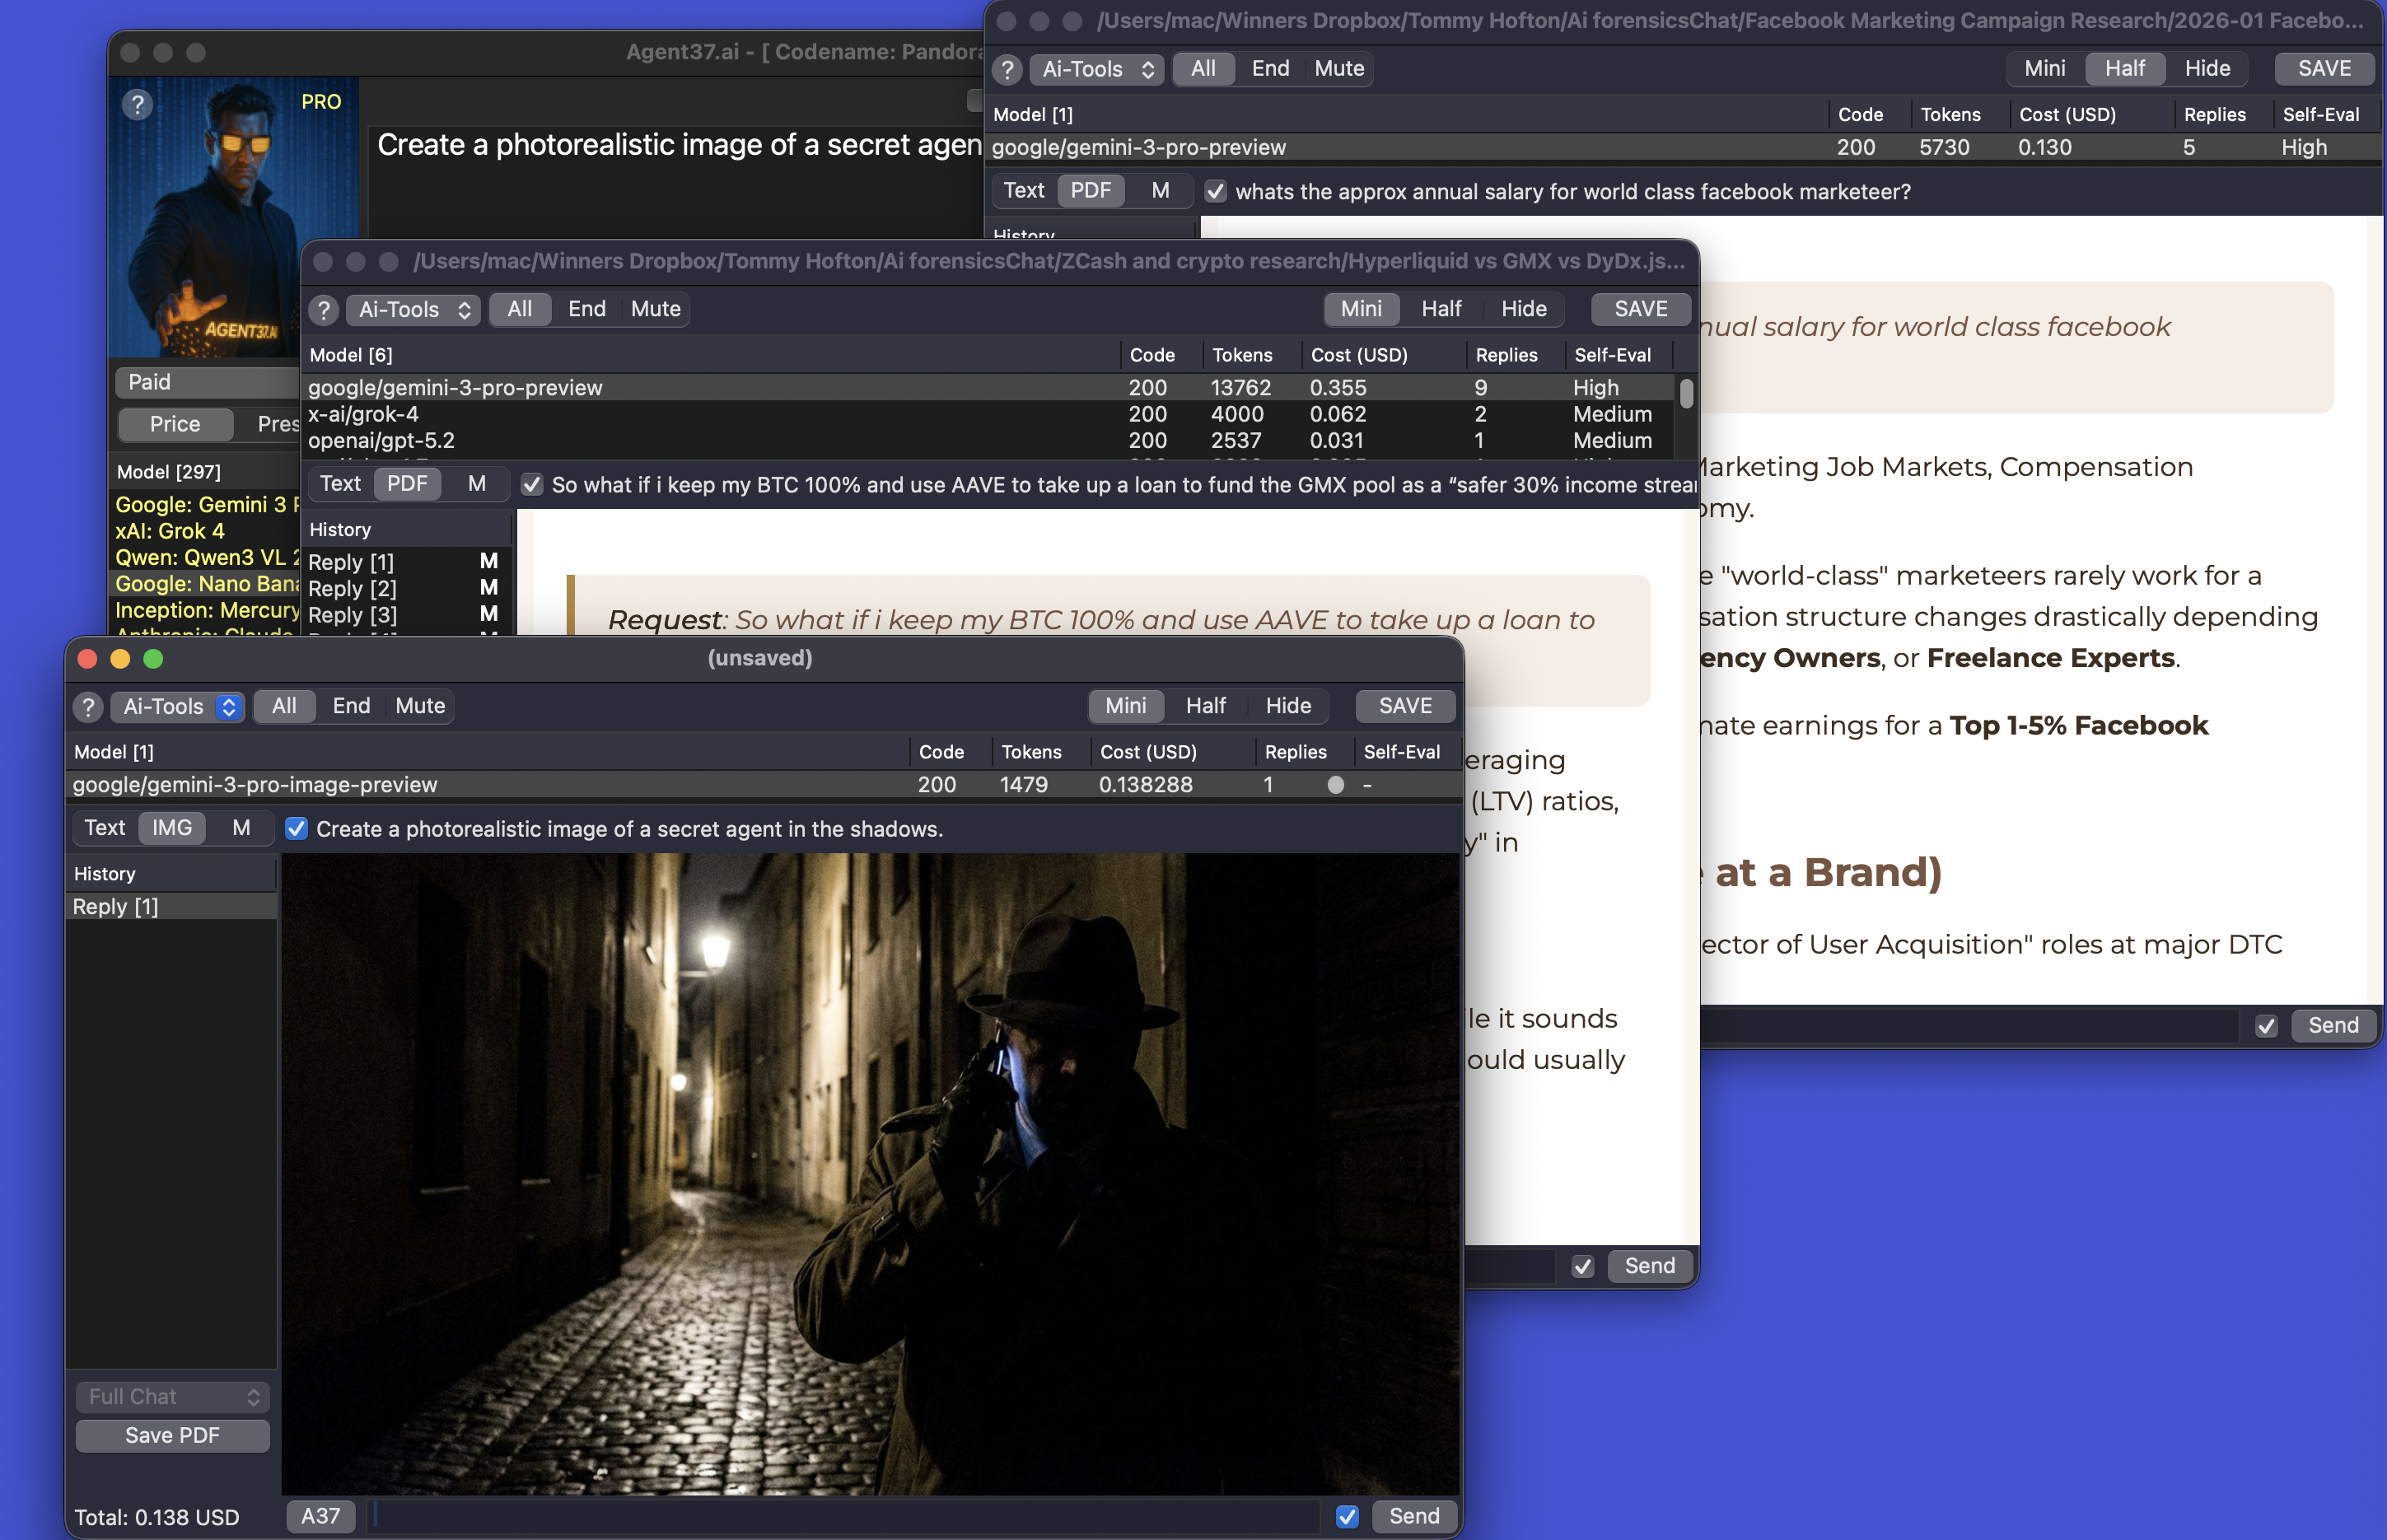
Task: Uncheck the secret agent prompt checkbox
Action: click(x=296, y=829)
